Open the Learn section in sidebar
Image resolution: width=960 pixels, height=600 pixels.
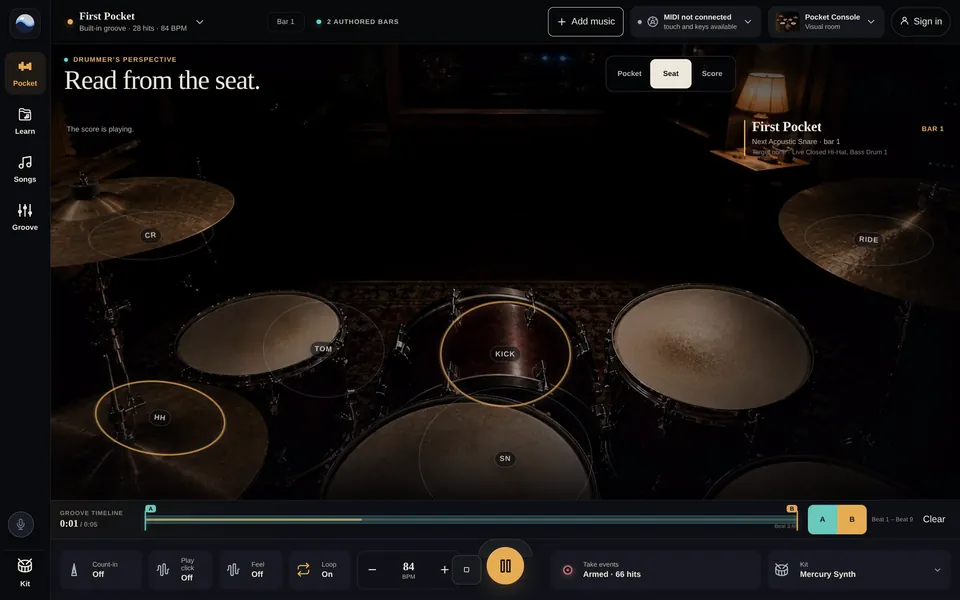[24, 121]
